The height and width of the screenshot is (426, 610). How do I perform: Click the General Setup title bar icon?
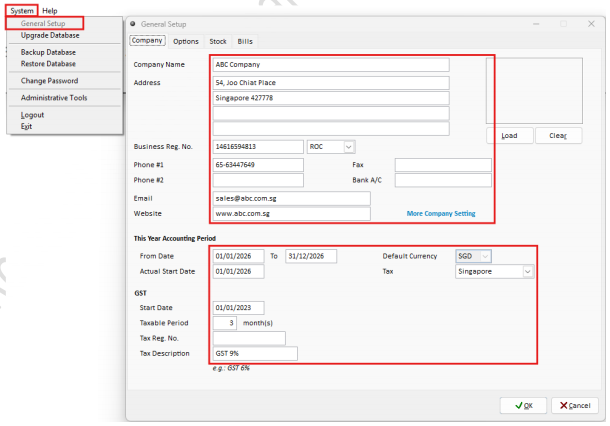coord(133,24)
